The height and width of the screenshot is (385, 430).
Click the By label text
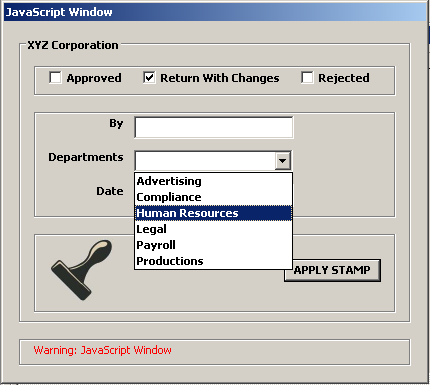(x=116, y=124)
